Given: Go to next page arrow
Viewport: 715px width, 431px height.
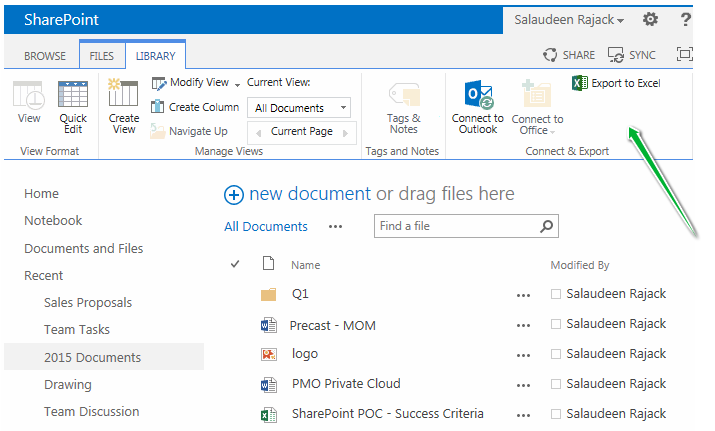Looking at the screenshot, I should tap(345, 133).
